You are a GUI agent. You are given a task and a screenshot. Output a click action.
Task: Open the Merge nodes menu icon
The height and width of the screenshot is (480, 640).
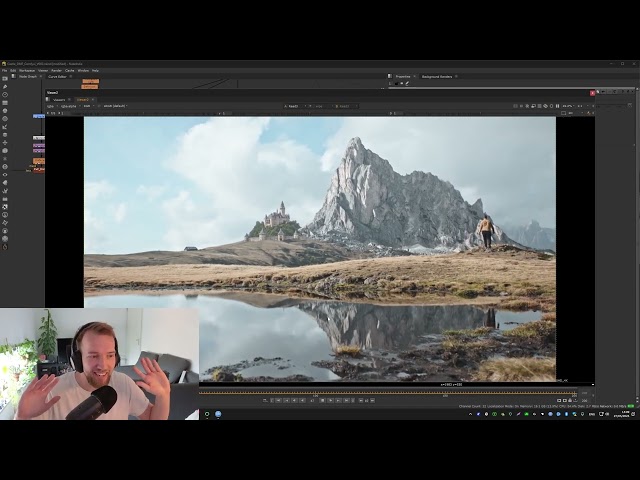click(x=5, y=135)
